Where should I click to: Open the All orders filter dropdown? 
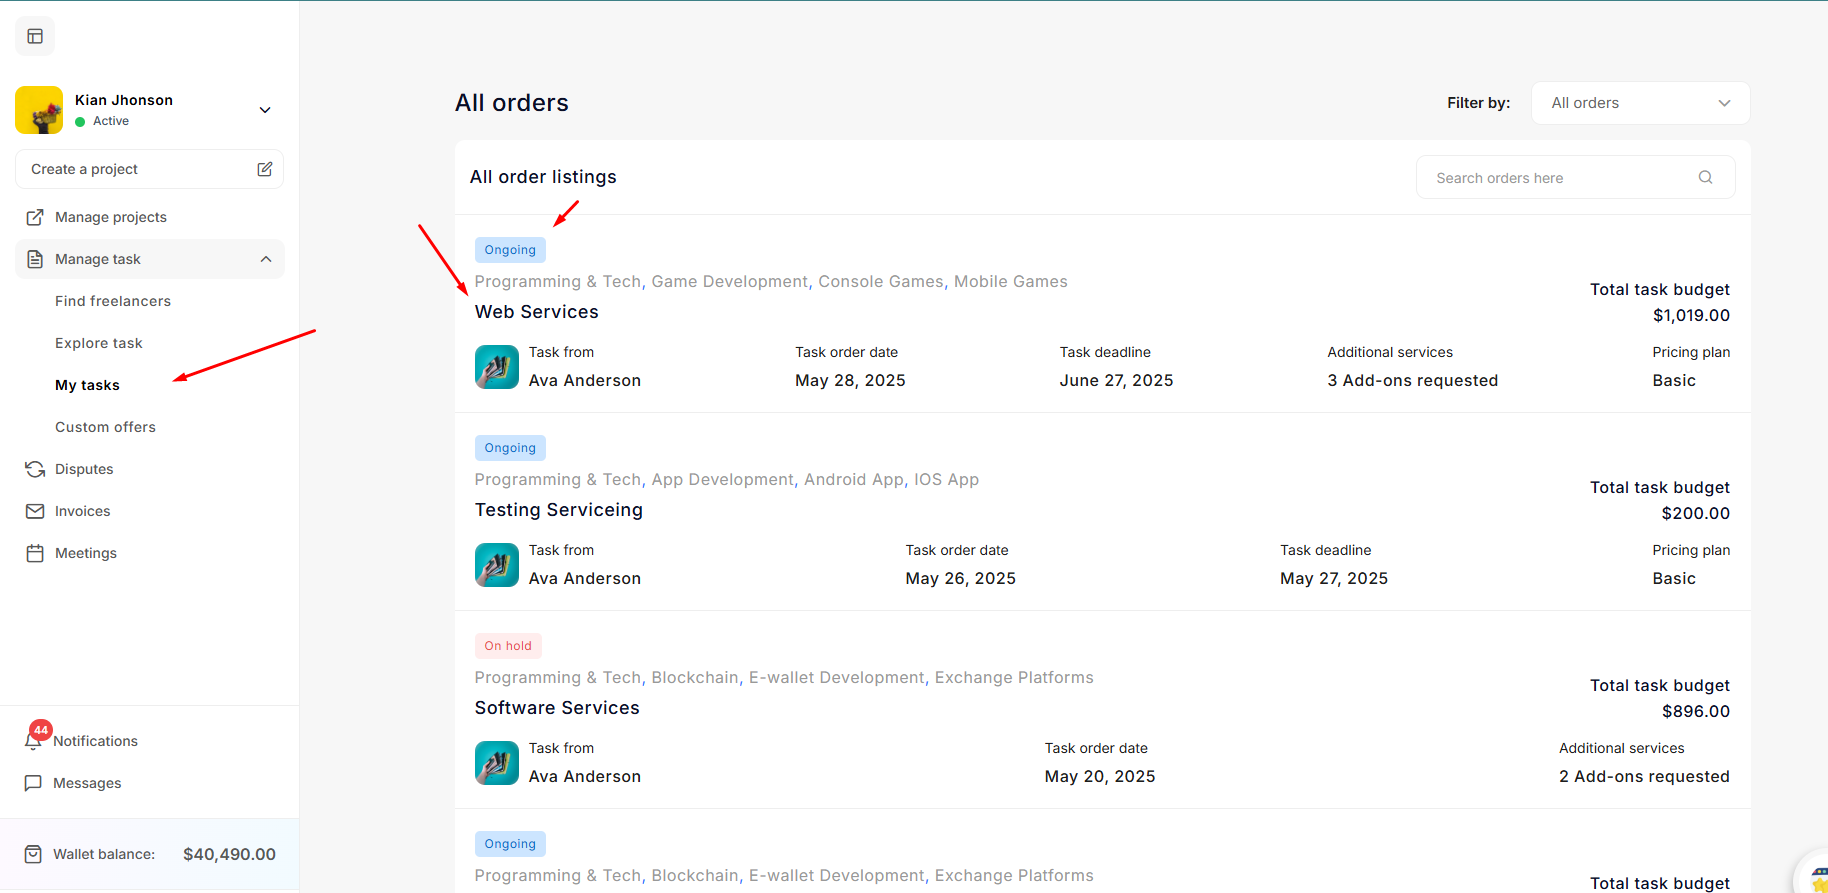(x=1640, y=103)
